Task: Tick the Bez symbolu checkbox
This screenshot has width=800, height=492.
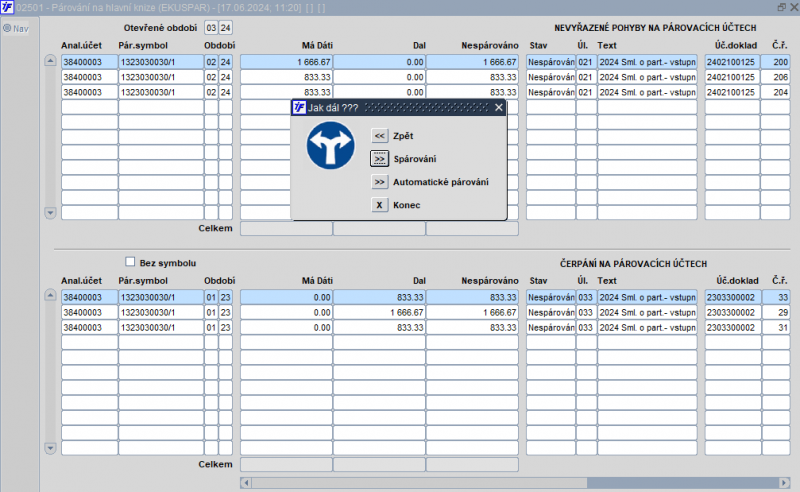Action: [130, 262]
